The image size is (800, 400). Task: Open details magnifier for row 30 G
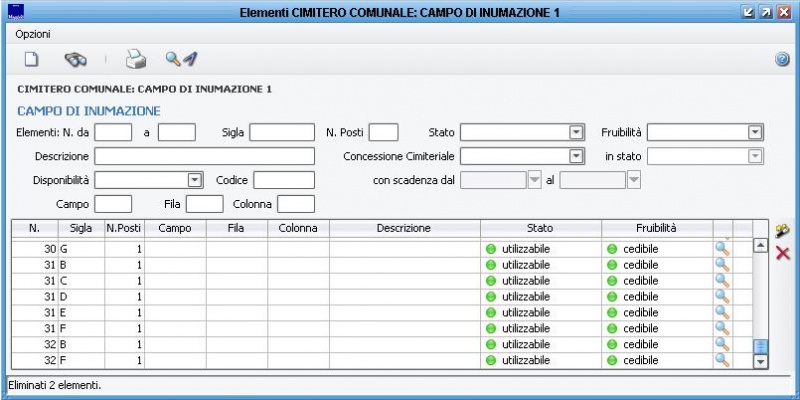[722, 249]
